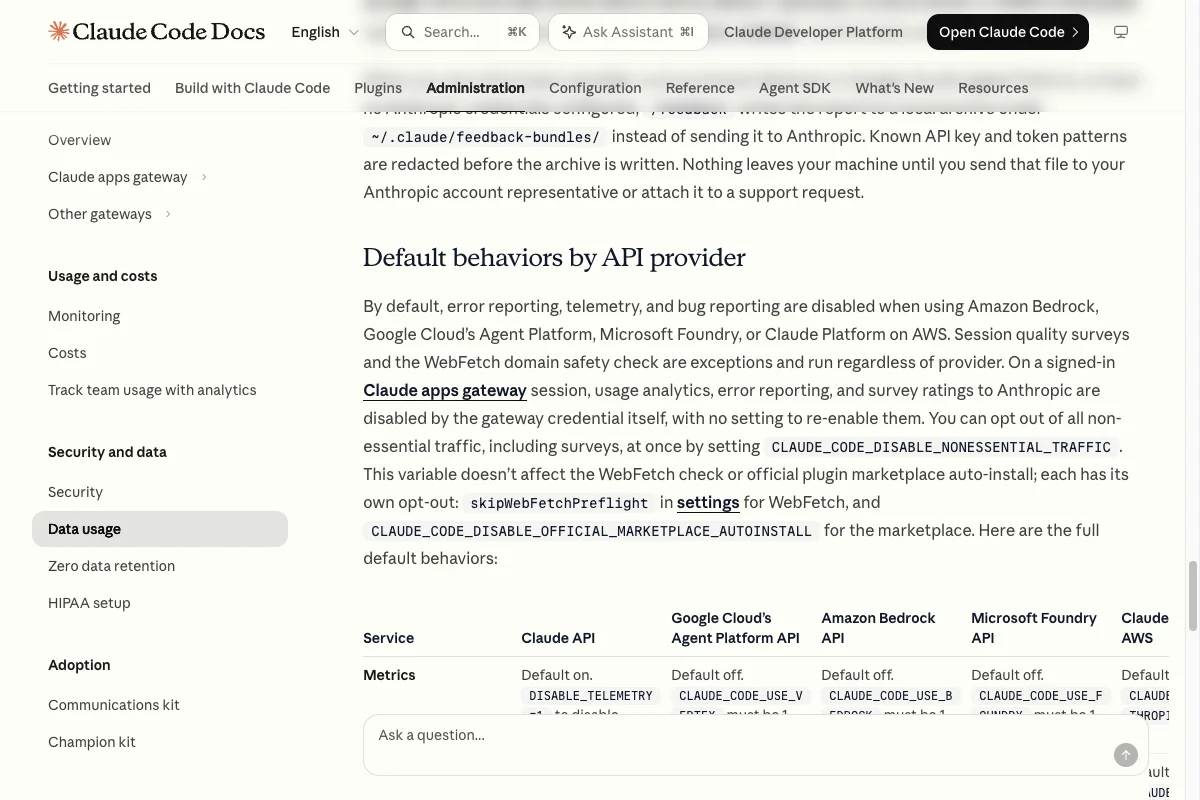
Task: Open the Reference tab
Action: [x=700, y=88]
